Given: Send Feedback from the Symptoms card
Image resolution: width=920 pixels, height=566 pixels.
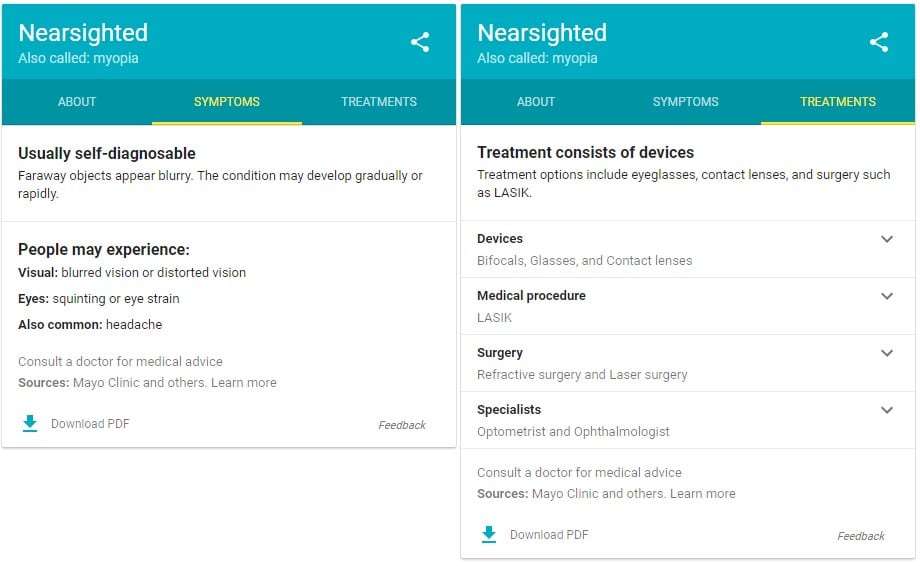Looking at the screenshot, I should [x=402, y=425].
